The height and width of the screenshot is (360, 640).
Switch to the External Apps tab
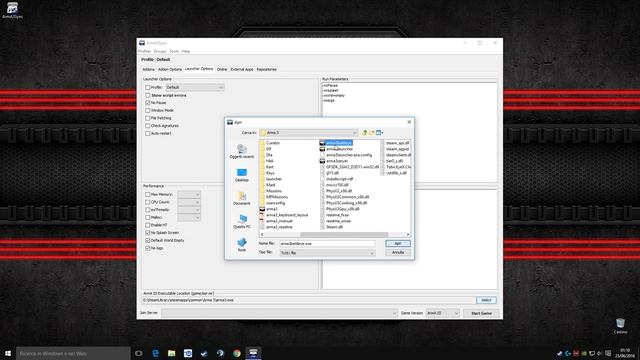(242, 69)
